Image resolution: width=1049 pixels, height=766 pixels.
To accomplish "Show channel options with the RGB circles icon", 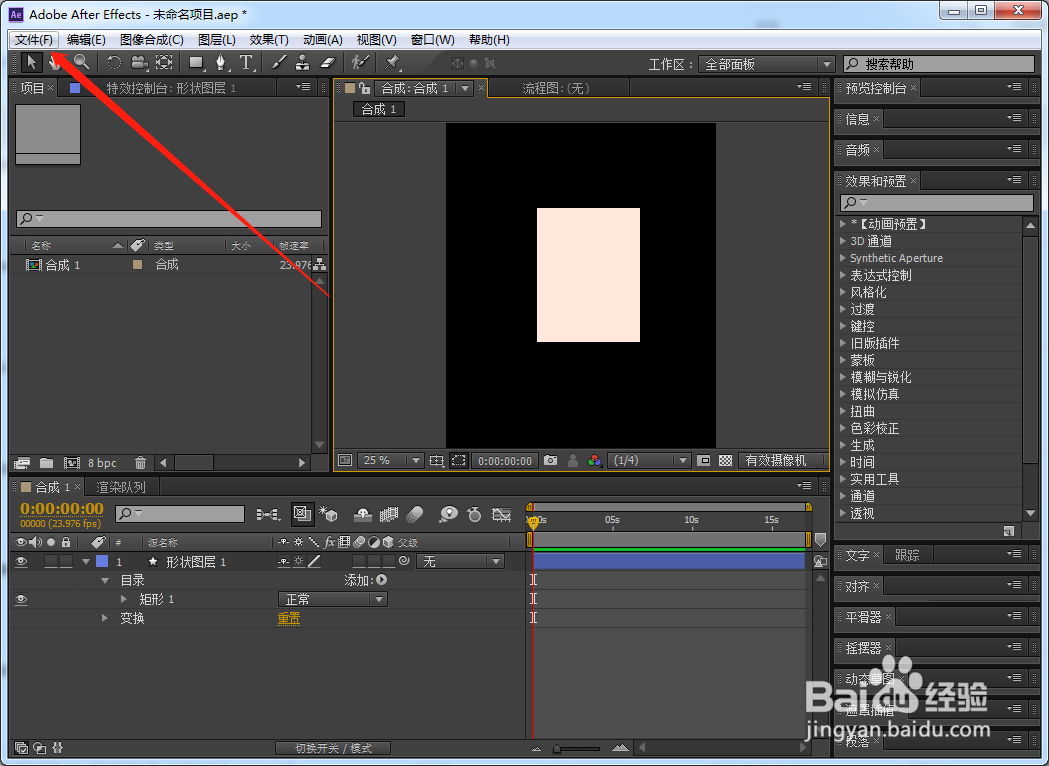I will (x=594, y=461).
